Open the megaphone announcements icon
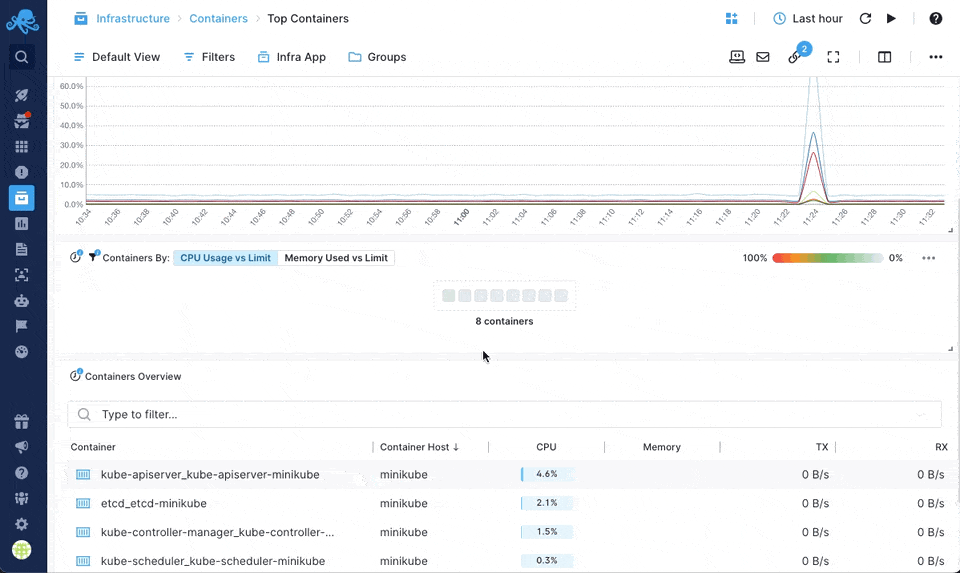The image size is (960, 573). point(21,447)
